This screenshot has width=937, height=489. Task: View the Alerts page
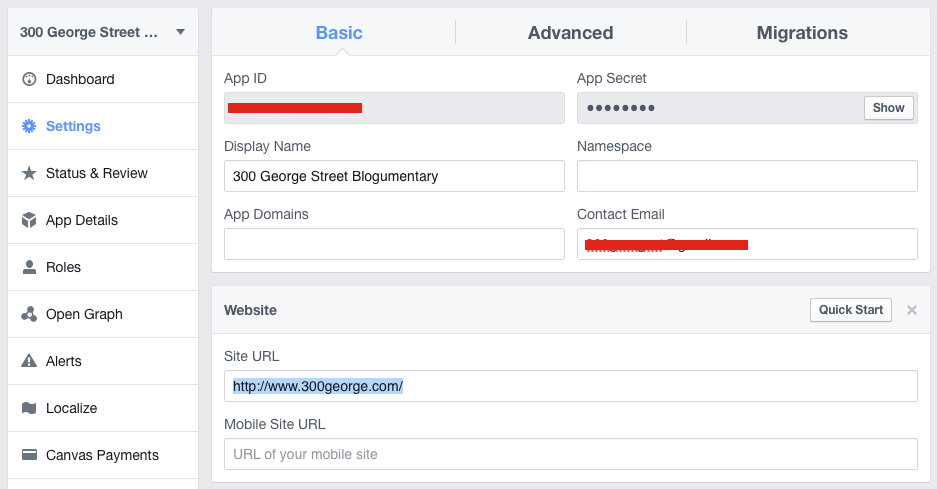point(103,361)
